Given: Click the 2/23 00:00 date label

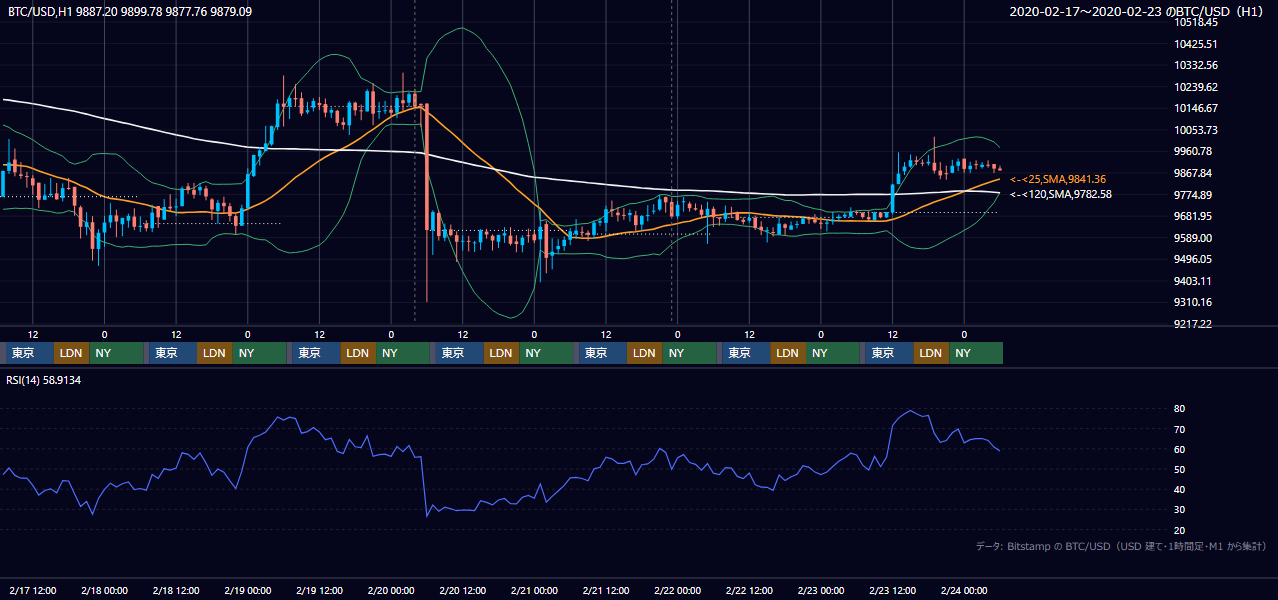Looking at the screenshot, I should tap(820, 590).
